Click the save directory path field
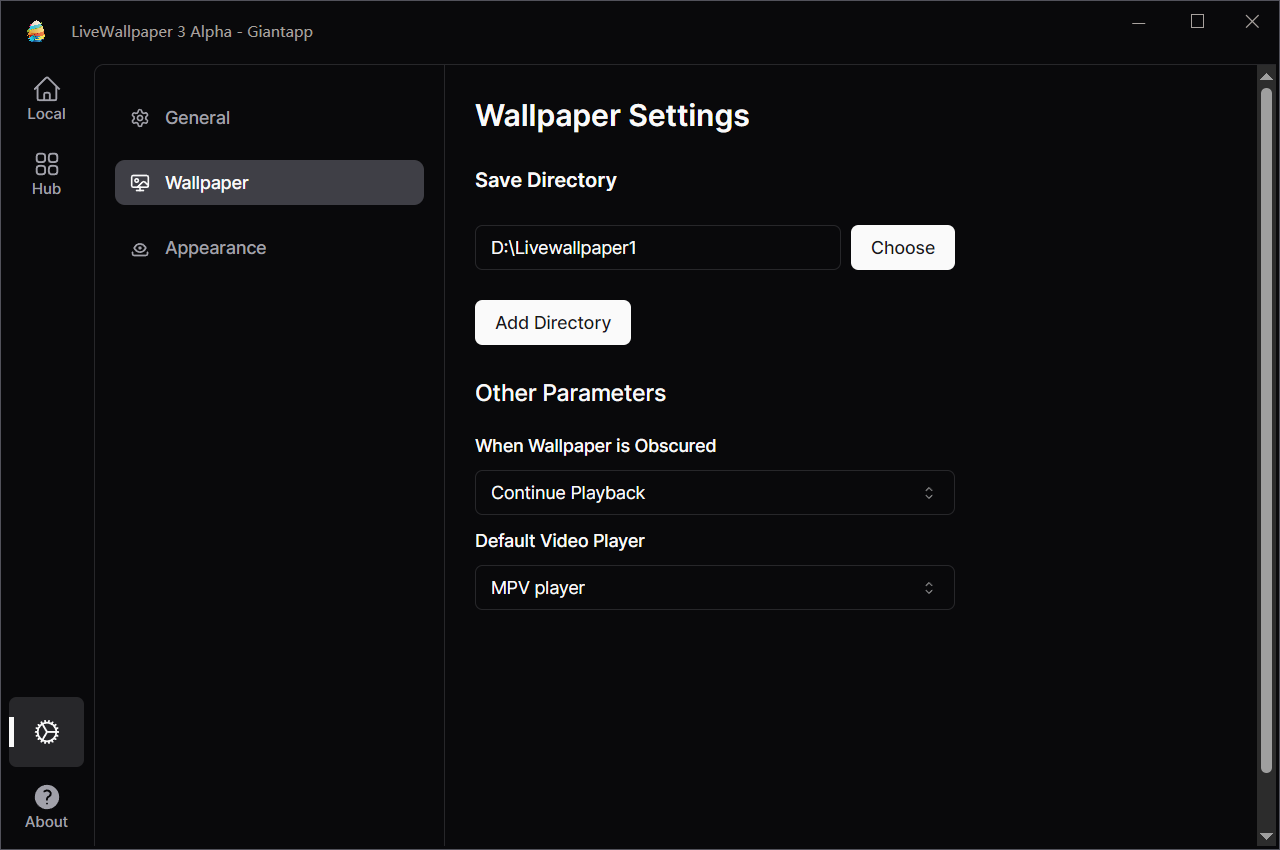1280x850 pixels. pos(657,248)
